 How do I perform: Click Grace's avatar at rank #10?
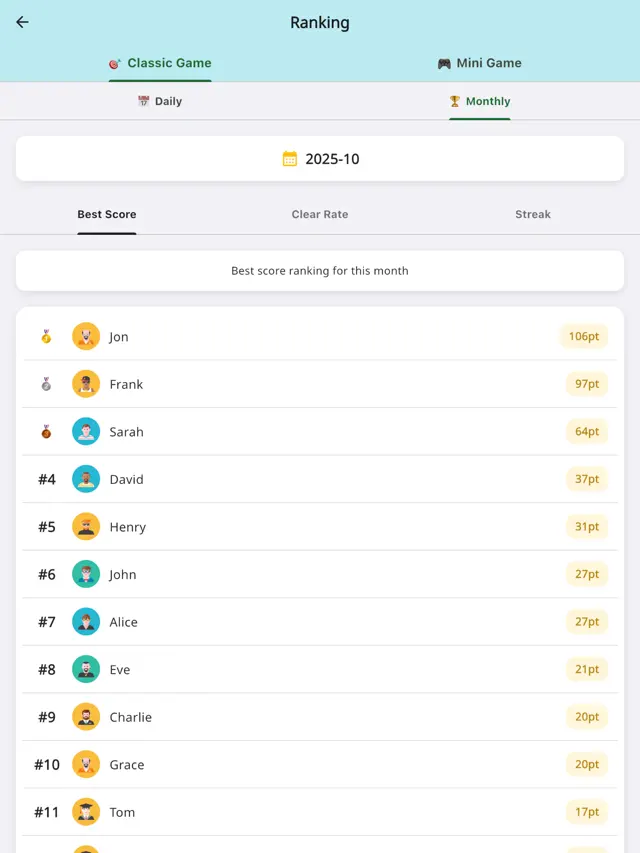[x=86, y=764]
